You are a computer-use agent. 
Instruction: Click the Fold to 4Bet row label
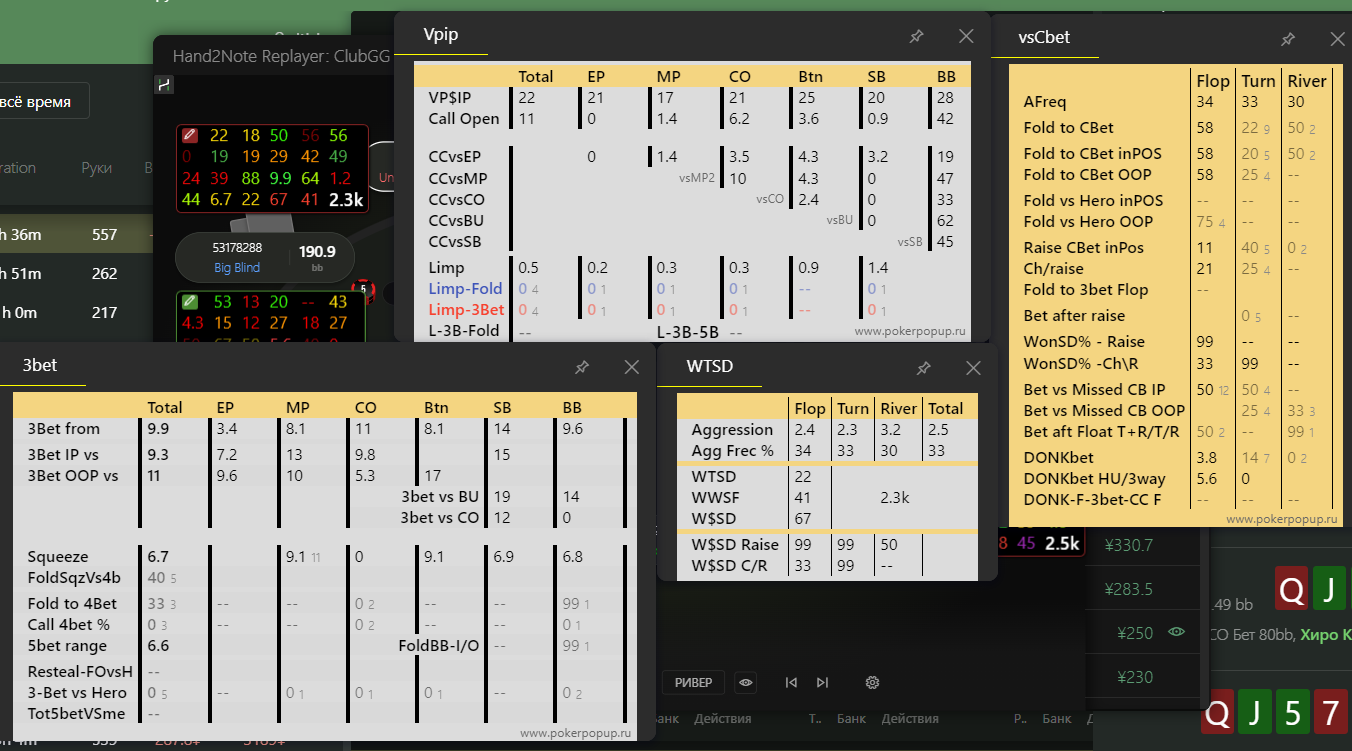[72, 603]
